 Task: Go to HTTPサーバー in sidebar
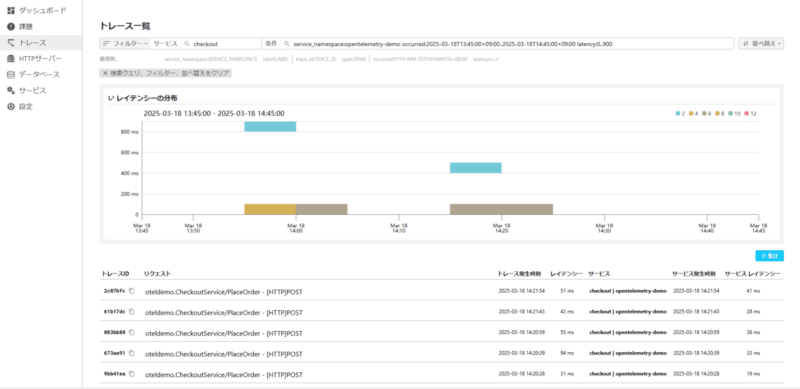pyautogui.click(x=41, y=59)
